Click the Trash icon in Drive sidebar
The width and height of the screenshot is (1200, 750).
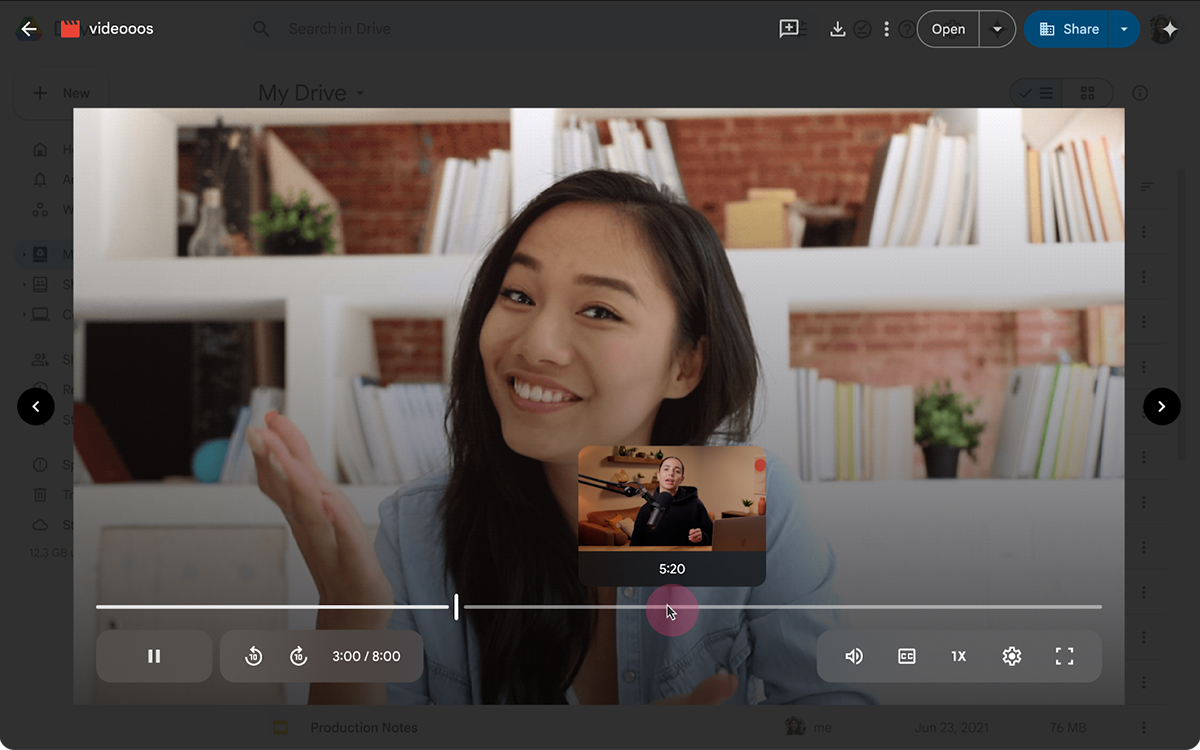click(40, 494)
